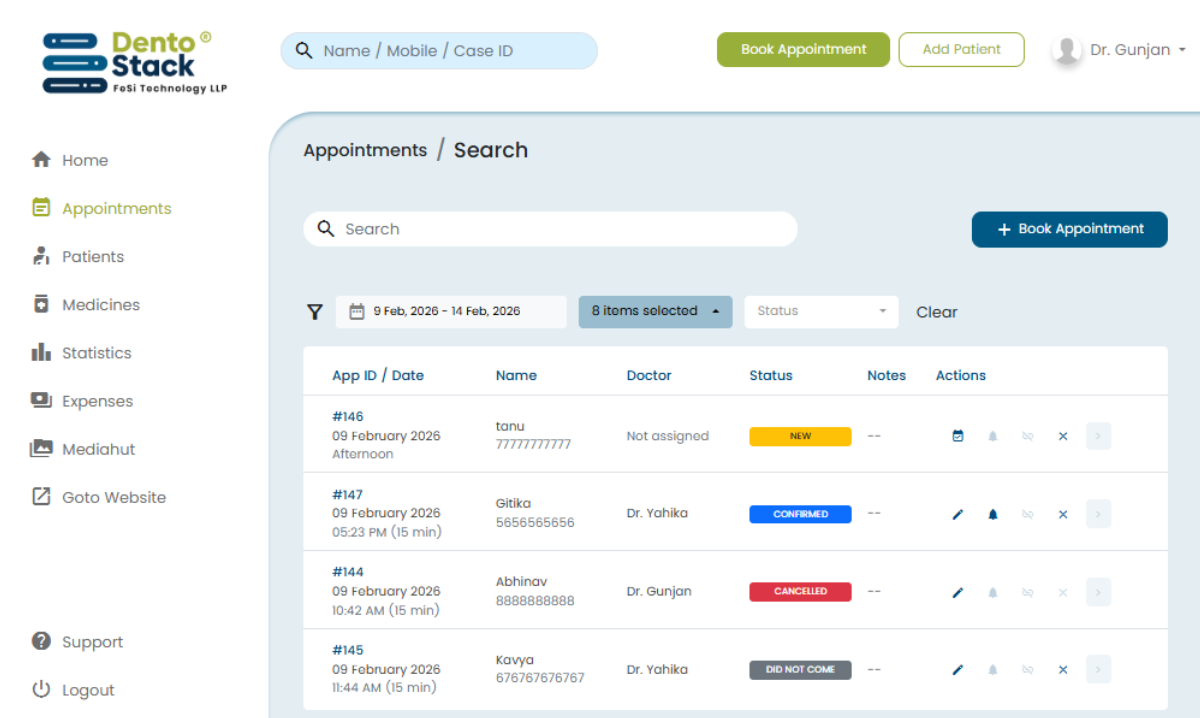Viewport: 1200px width, 718px height.
Task: Apply the filter funnel icon
Action: 315,311
